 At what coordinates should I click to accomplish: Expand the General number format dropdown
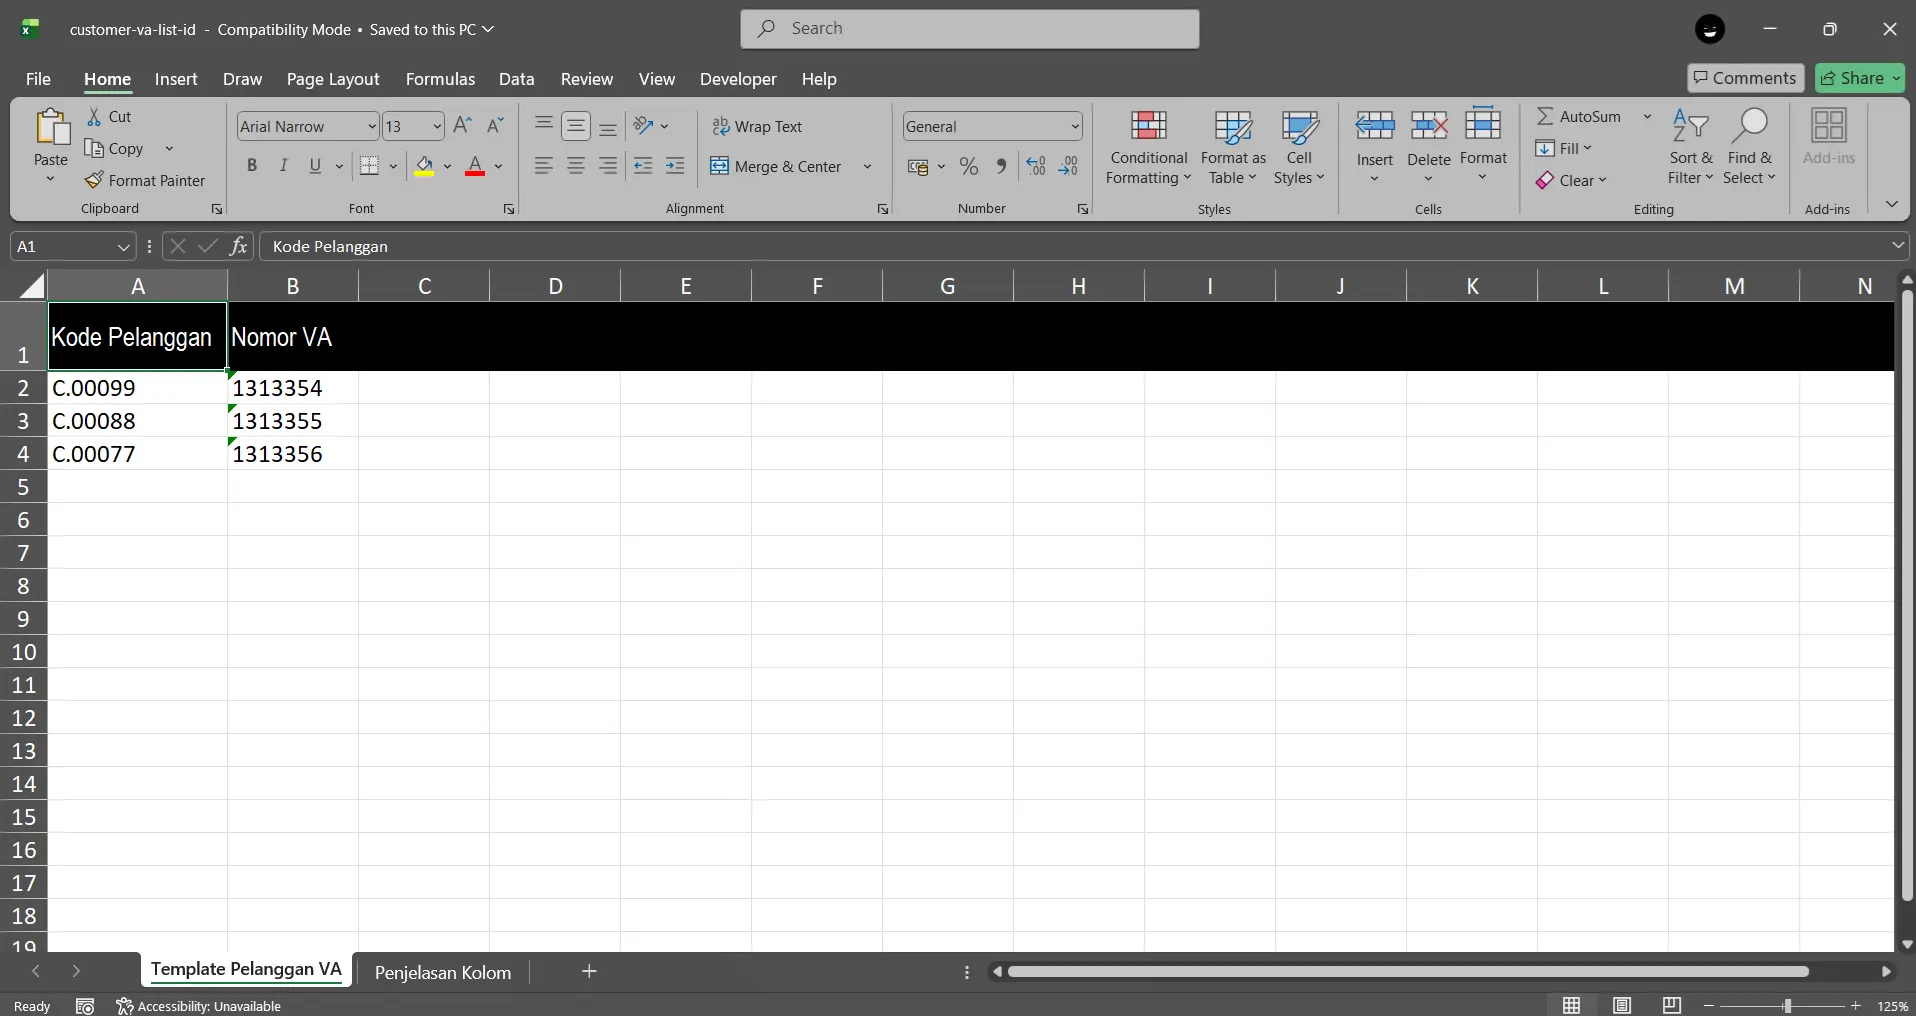(x=1075, y=126)
